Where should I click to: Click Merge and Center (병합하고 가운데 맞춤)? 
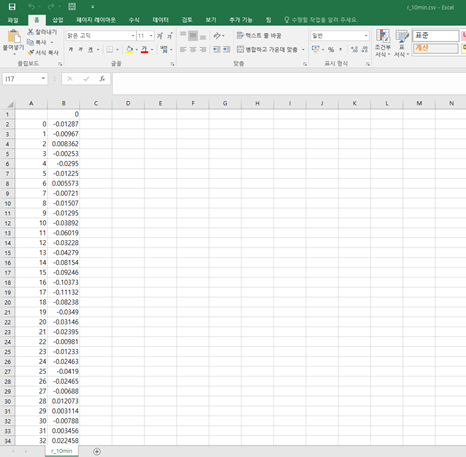[x=267, y=49]
